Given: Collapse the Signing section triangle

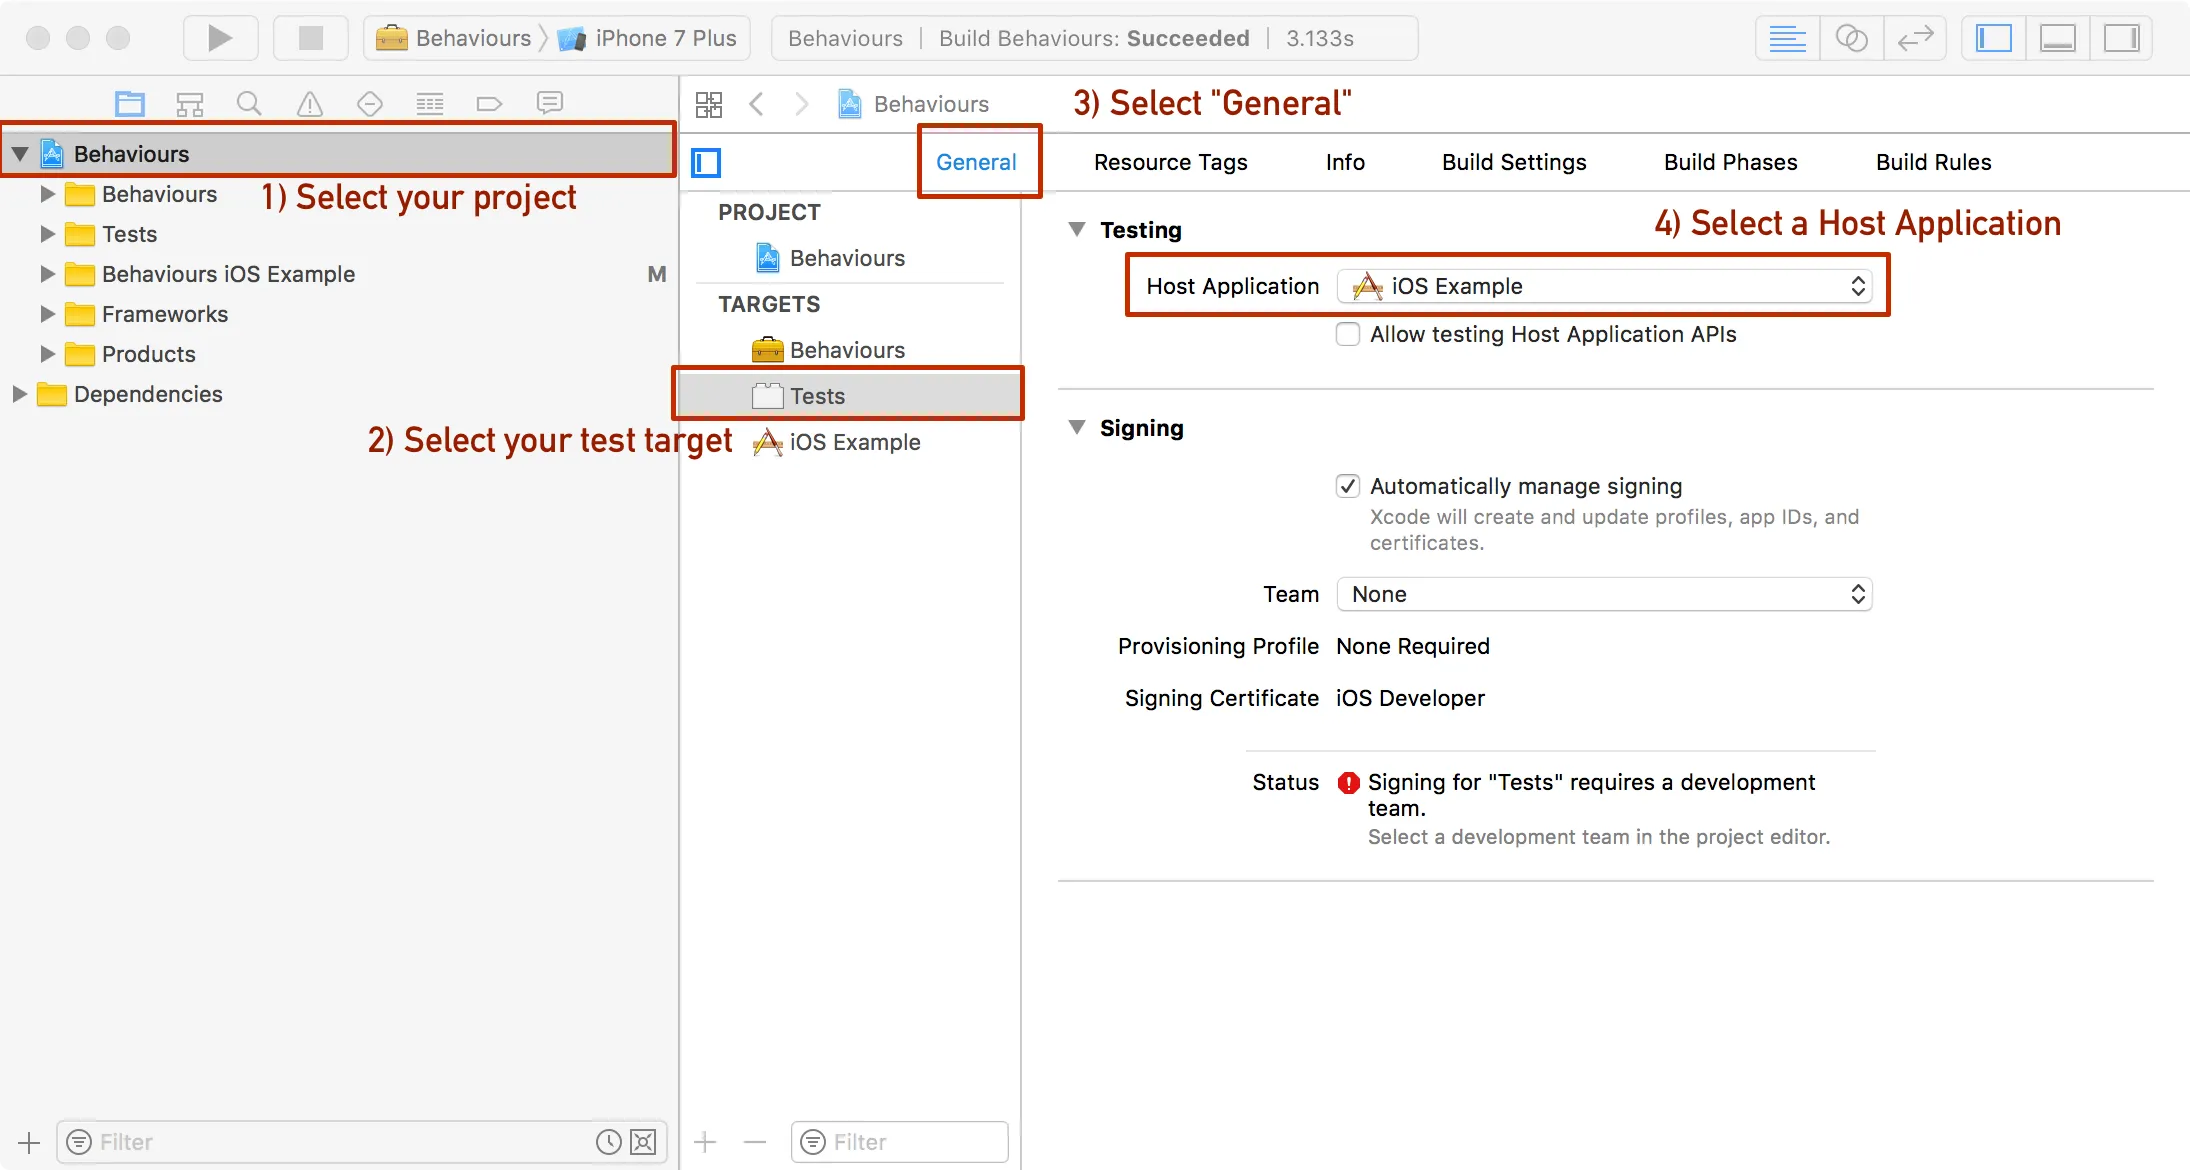Looking at the screenshot, I should (1077, 428).
